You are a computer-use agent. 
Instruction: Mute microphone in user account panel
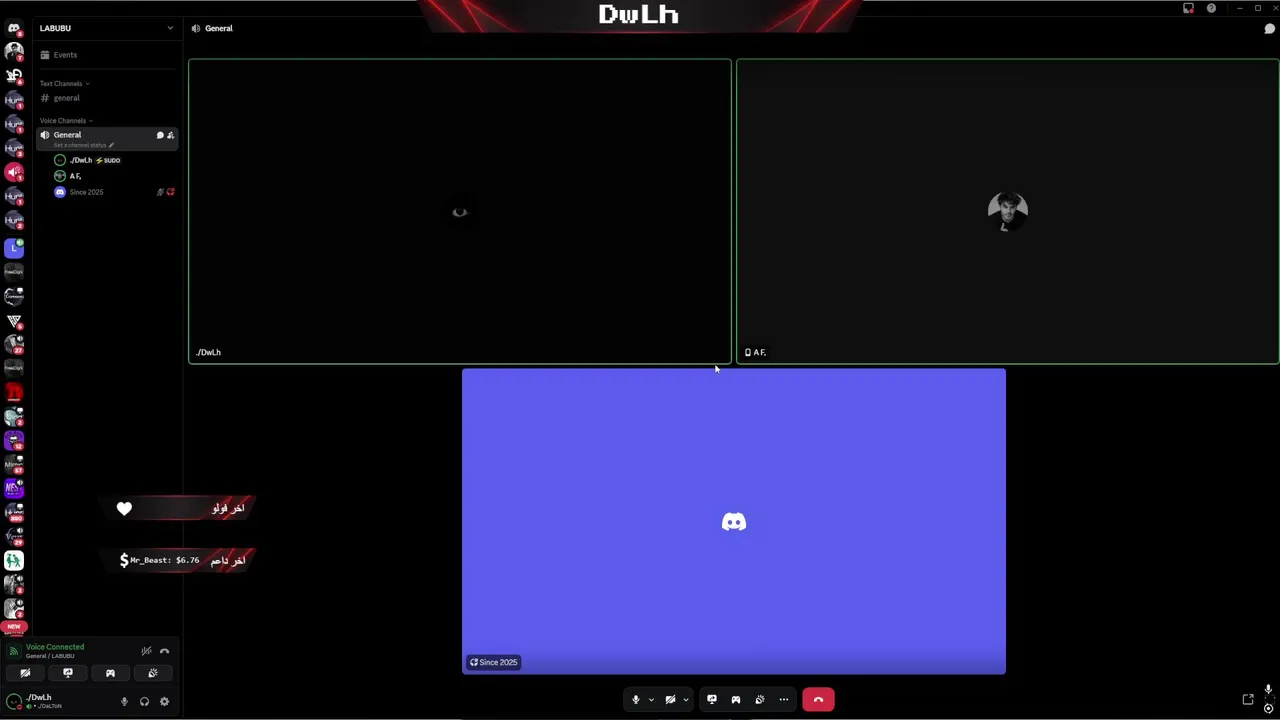point(124,701)
